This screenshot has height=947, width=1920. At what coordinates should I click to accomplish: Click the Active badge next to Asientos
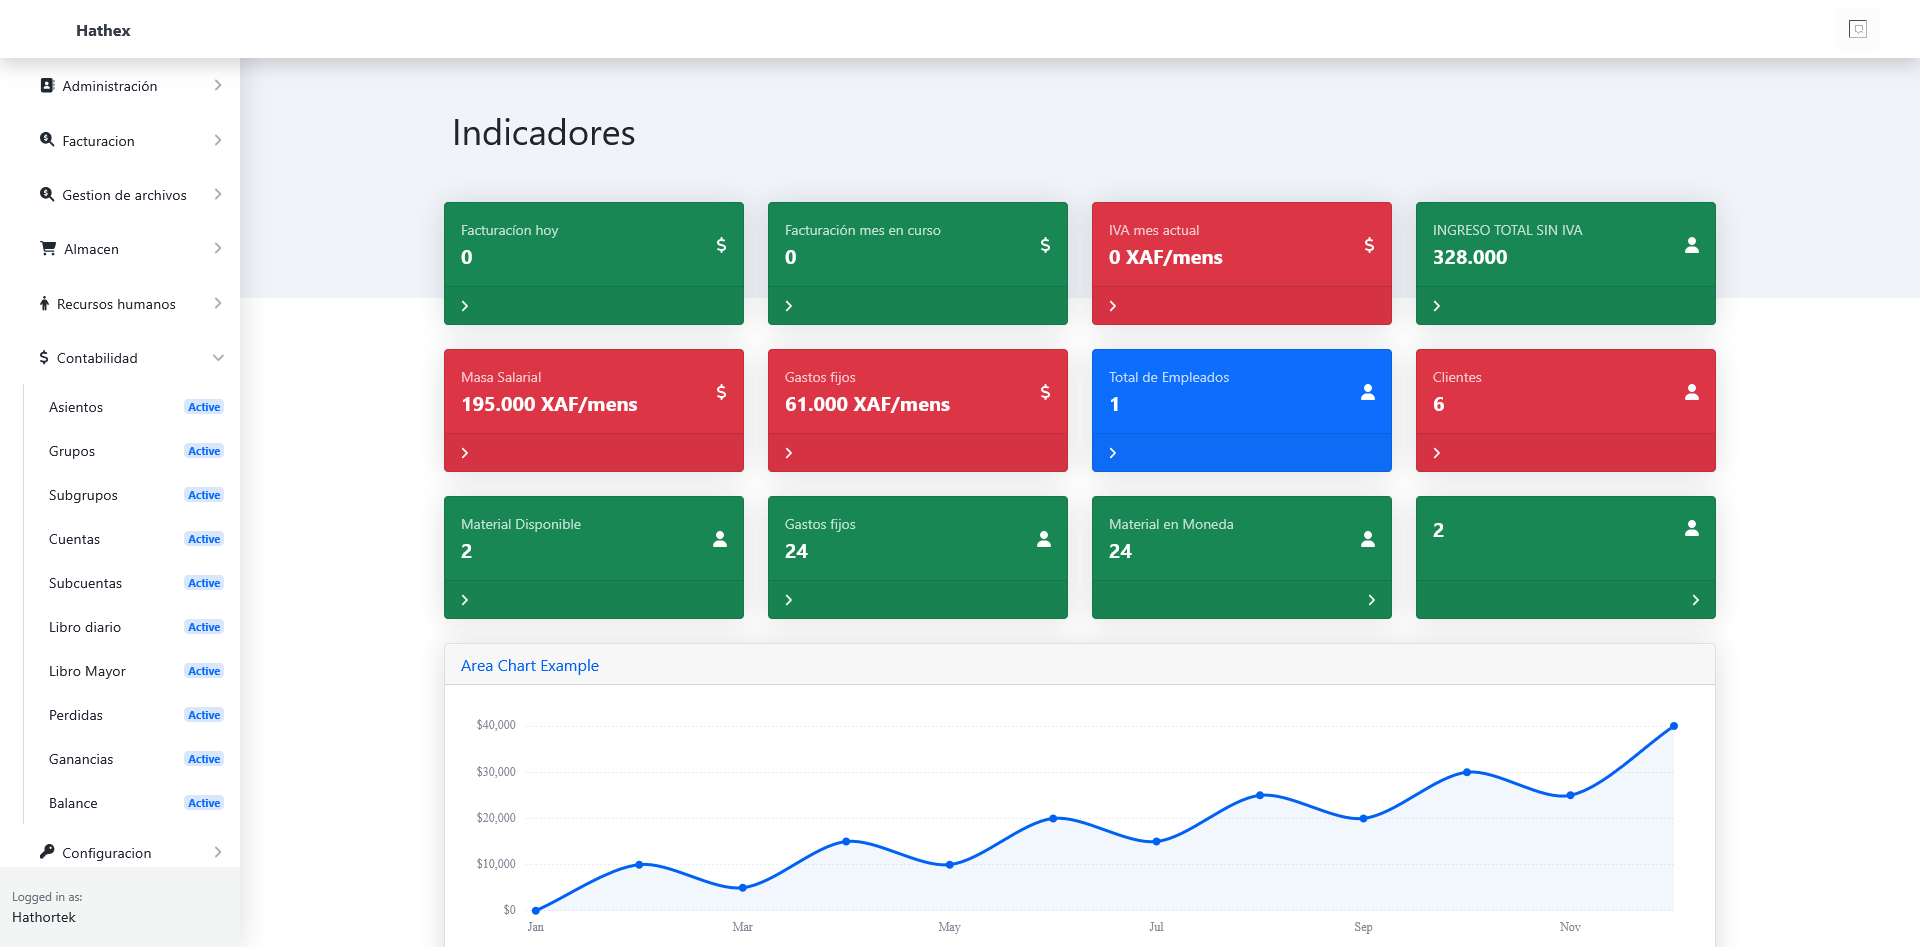coord(204,407)
